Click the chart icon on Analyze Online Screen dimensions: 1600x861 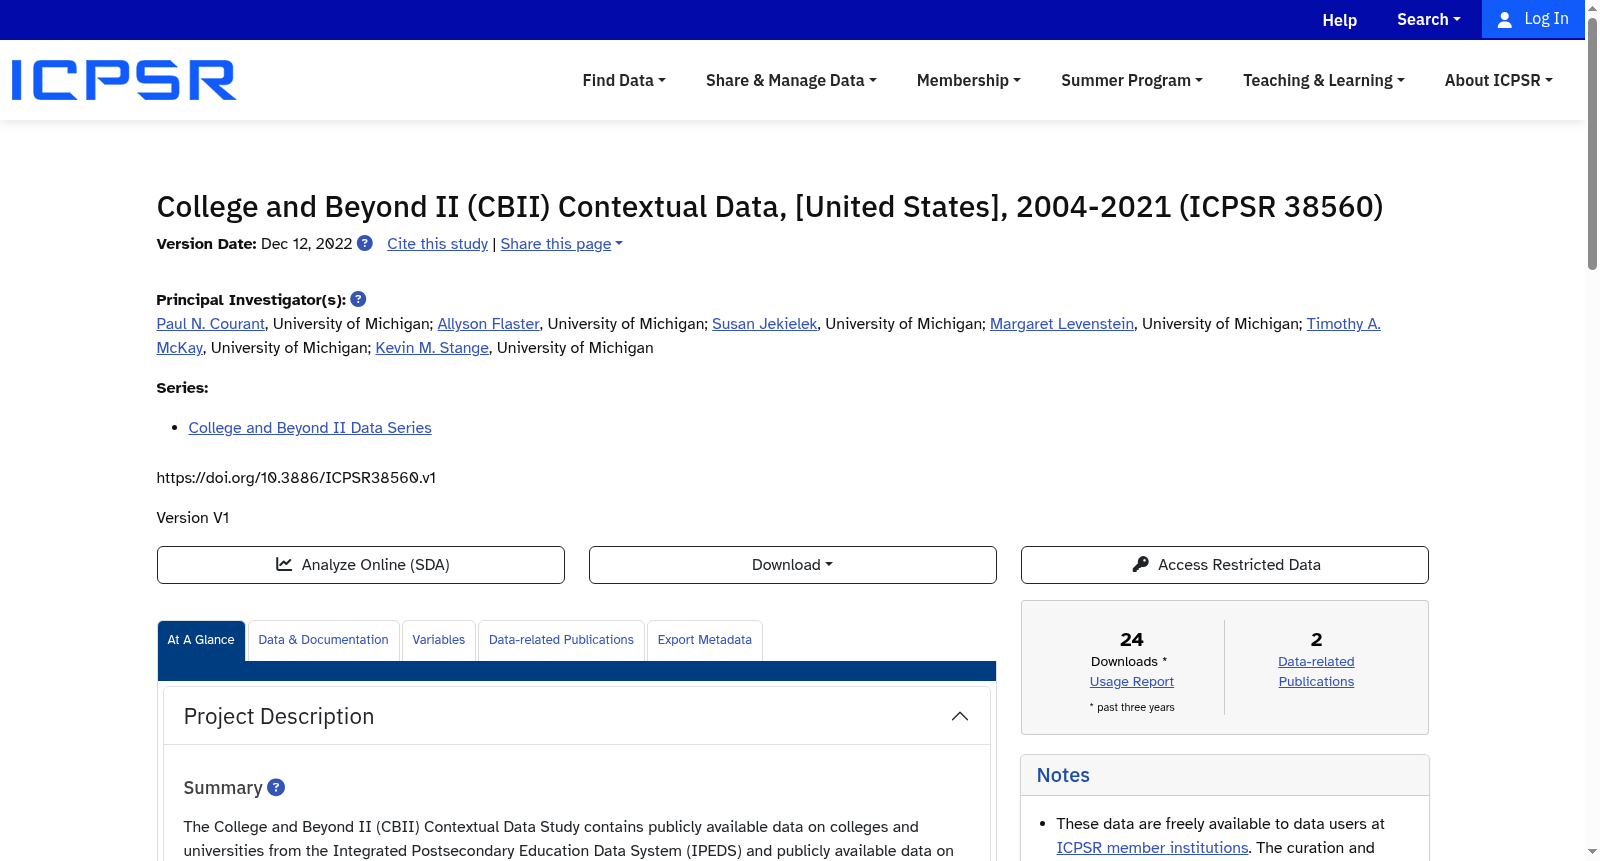click(284, 564)
